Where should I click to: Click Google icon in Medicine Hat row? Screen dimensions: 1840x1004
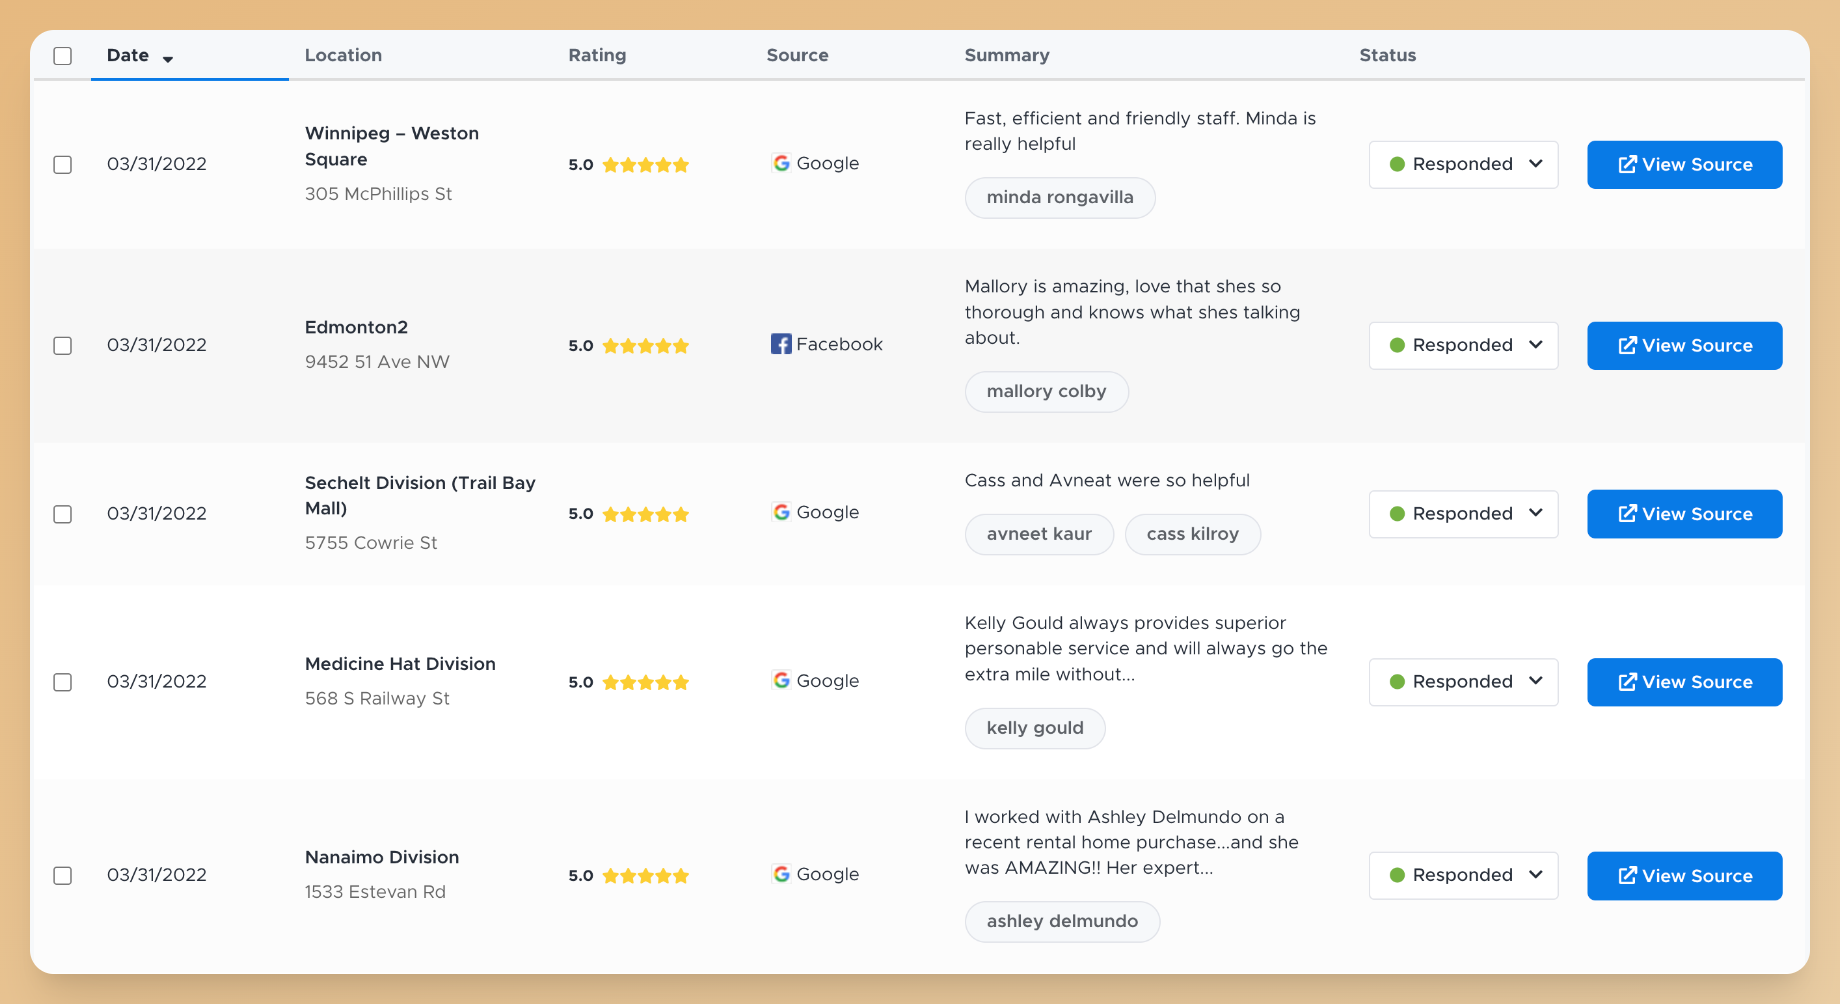pyautogui.click(x=781, y=681)
